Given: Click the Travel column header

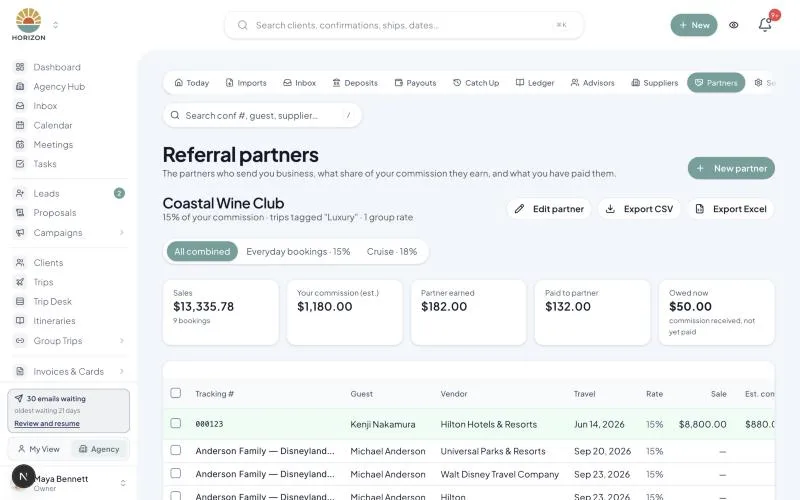Looking at the screenshot, I should (584, 394).
